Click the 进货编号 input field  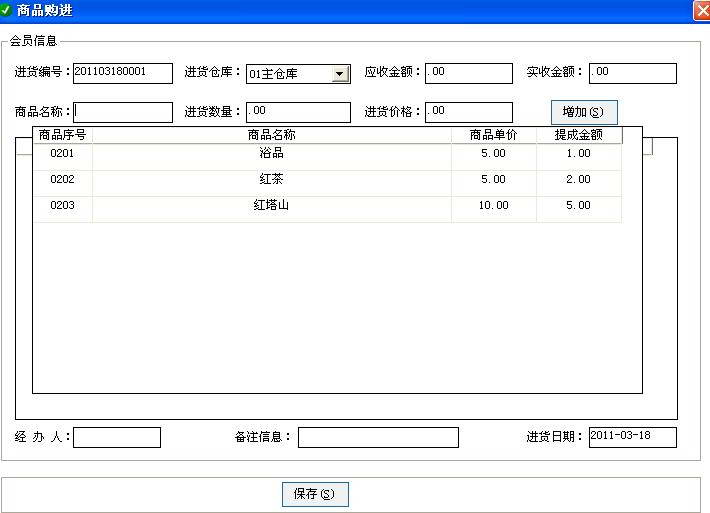123,73
